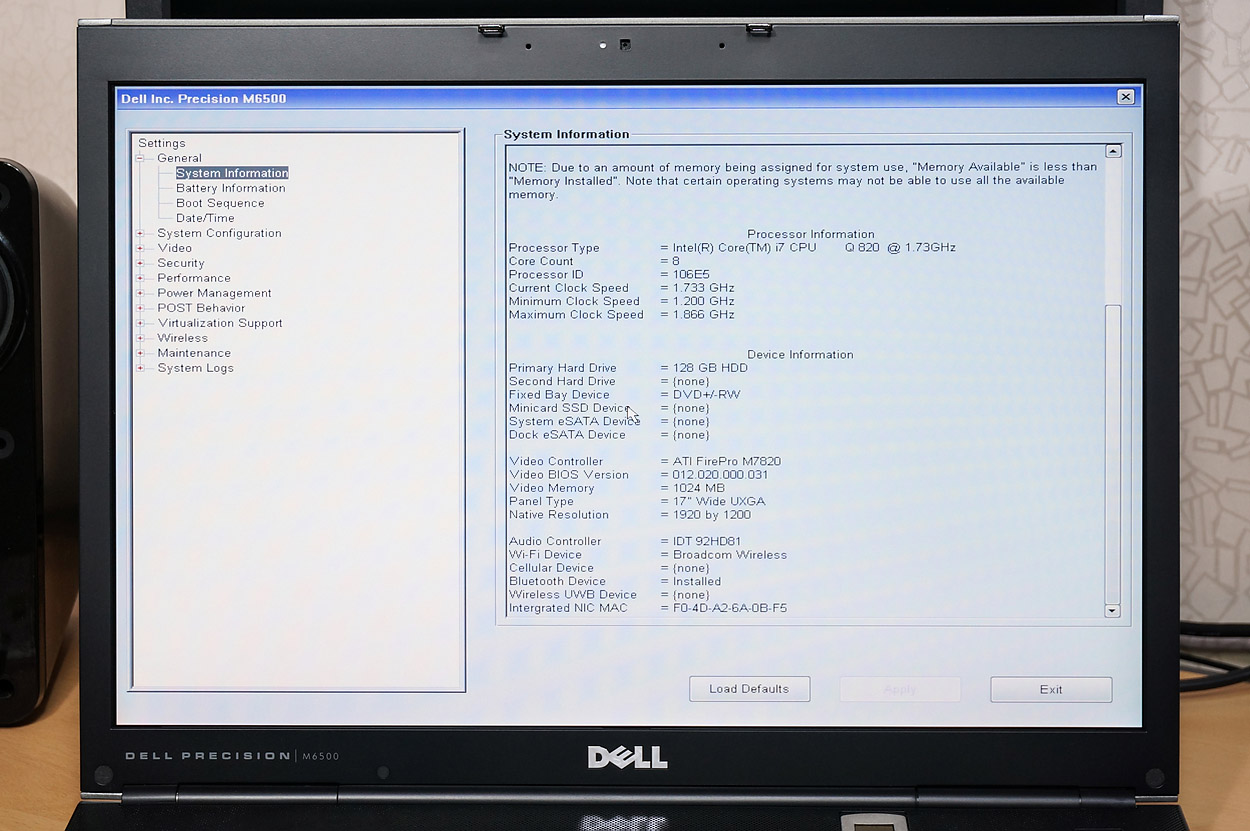Select Virtualization Support label
The width and height of the screenshot is (1250, 831).
[220, 323]
